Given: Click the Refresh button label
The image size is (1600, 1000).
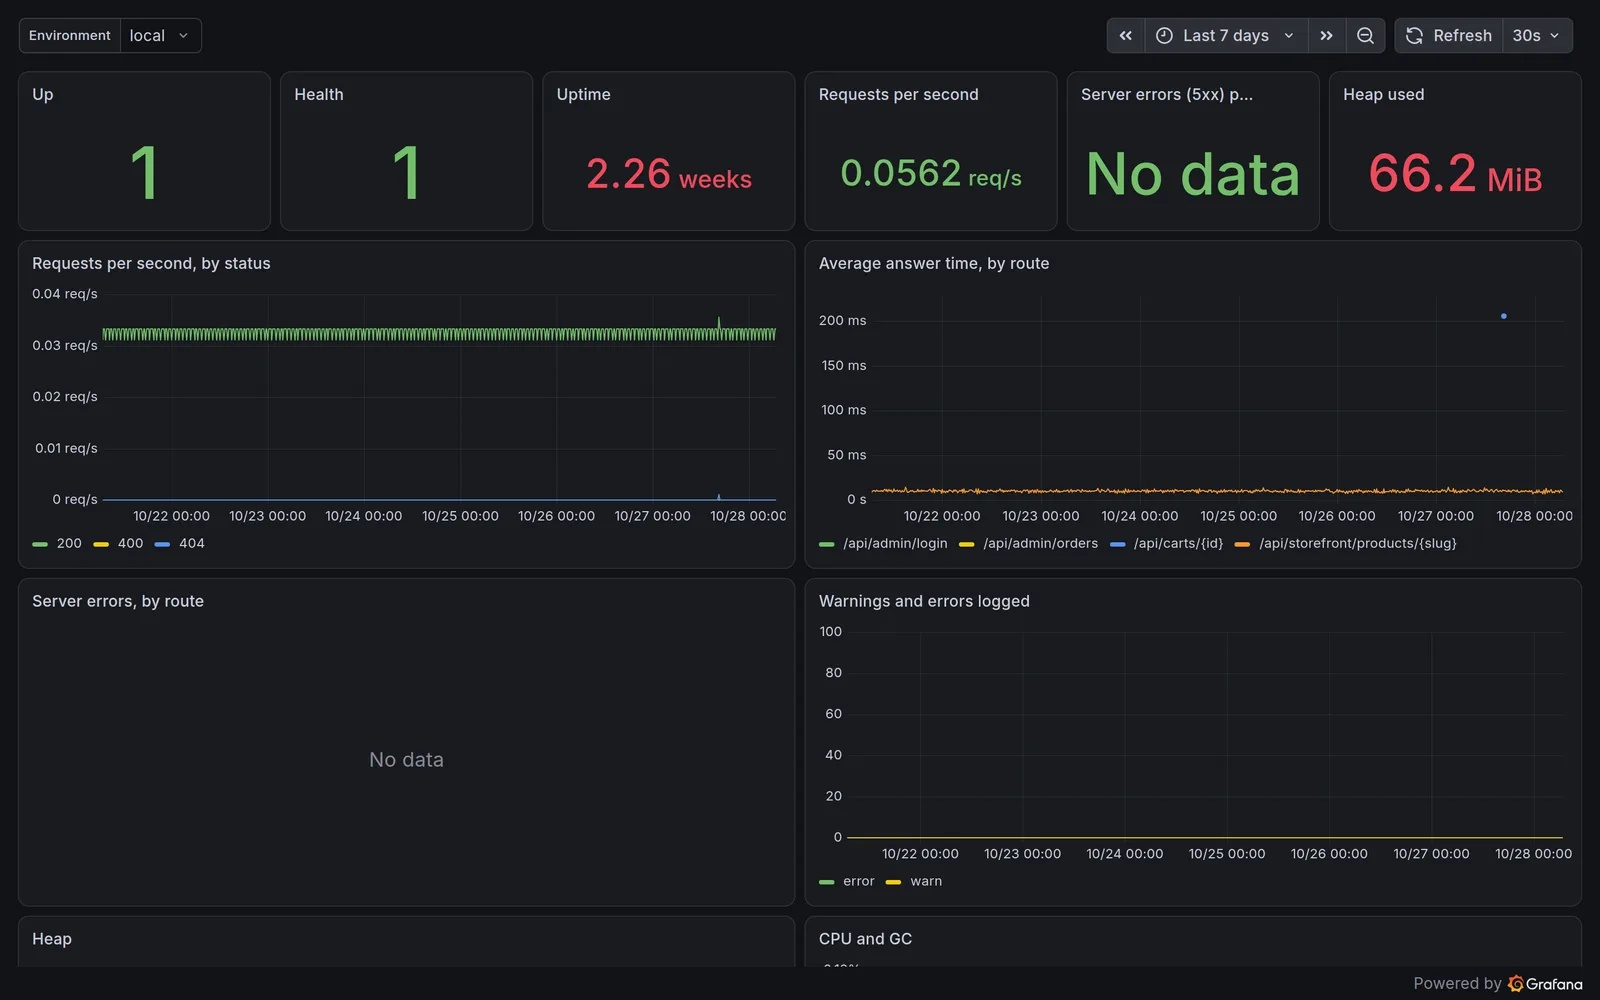Looking at the screenshot, I should tap(1462, 35).
